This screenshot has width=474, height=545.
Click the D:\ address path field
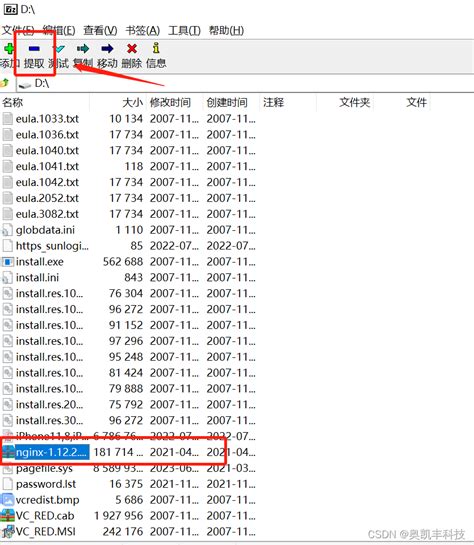coord(245,83)
